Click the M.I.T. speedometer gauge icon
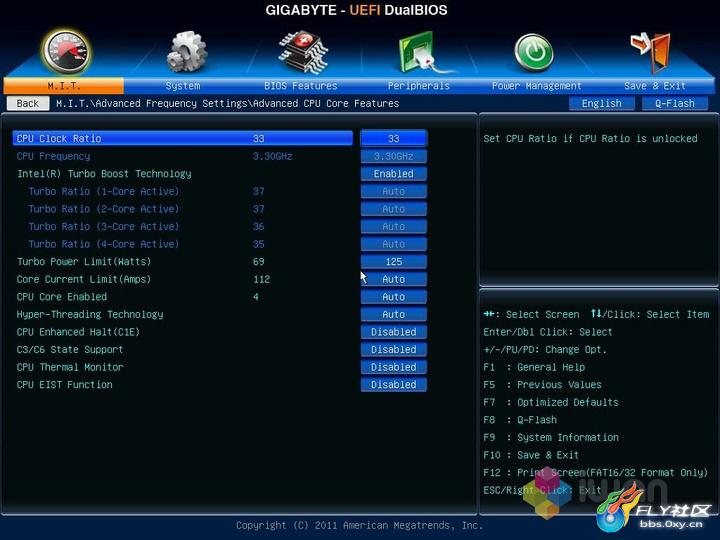The width and height of the screenshot is (720, 540). (66, 52)
